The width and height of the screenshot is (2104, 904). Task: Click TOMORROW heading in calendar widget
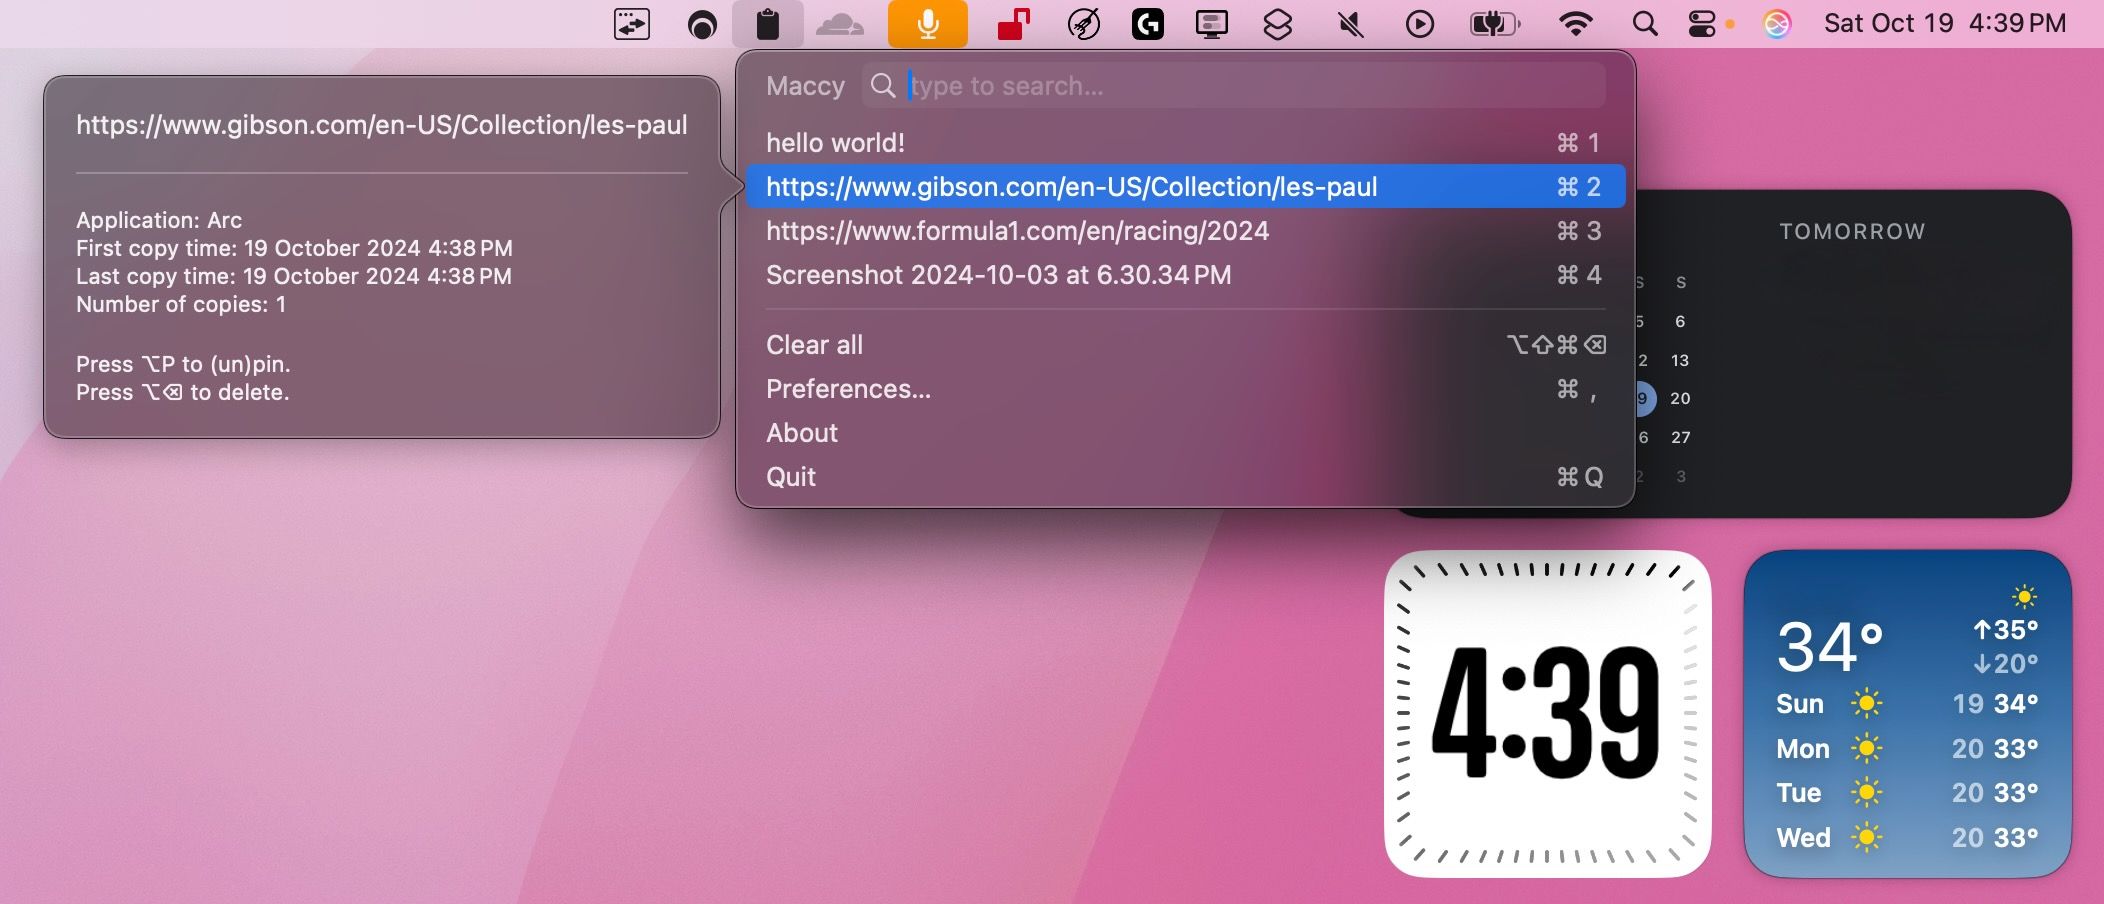pyautogui.click(x=1852, y=232)
